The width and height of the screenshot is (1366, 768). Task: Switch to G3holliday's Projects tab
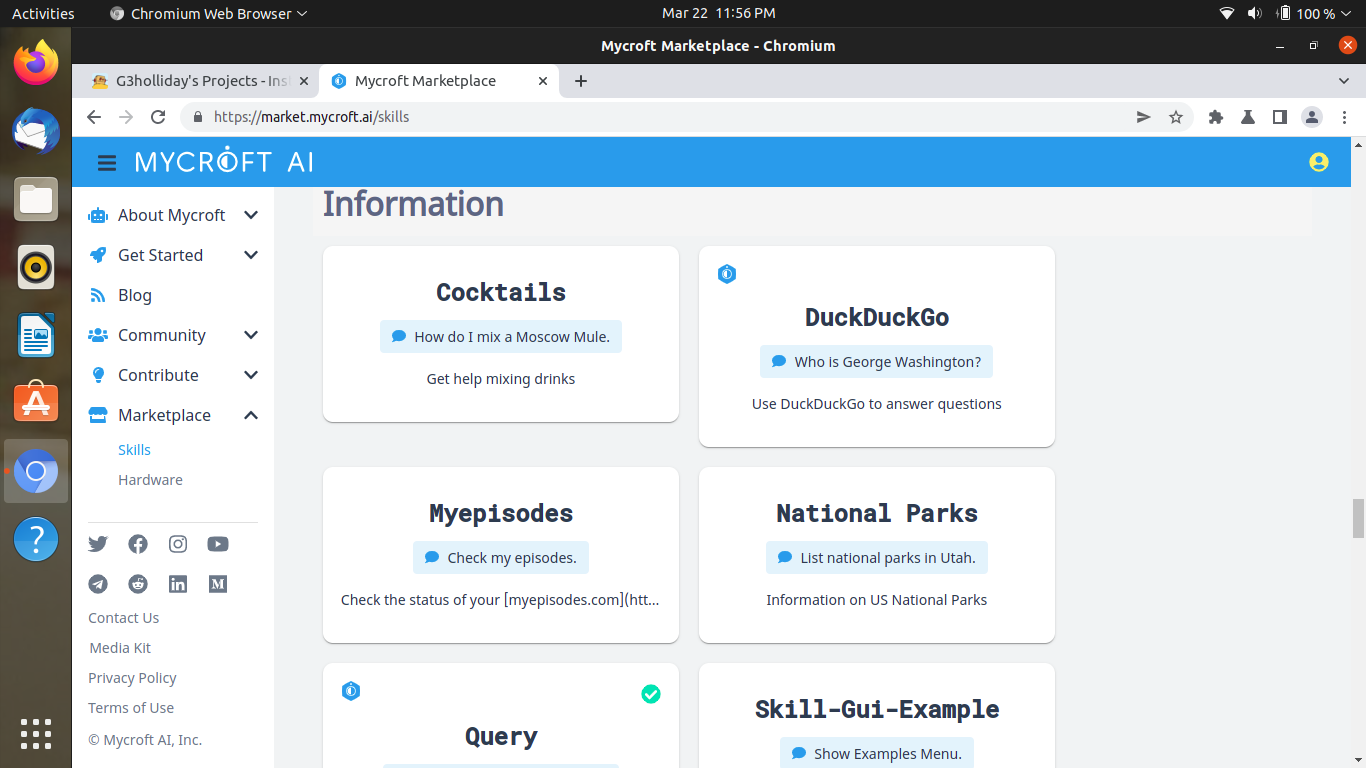point(200,81)
